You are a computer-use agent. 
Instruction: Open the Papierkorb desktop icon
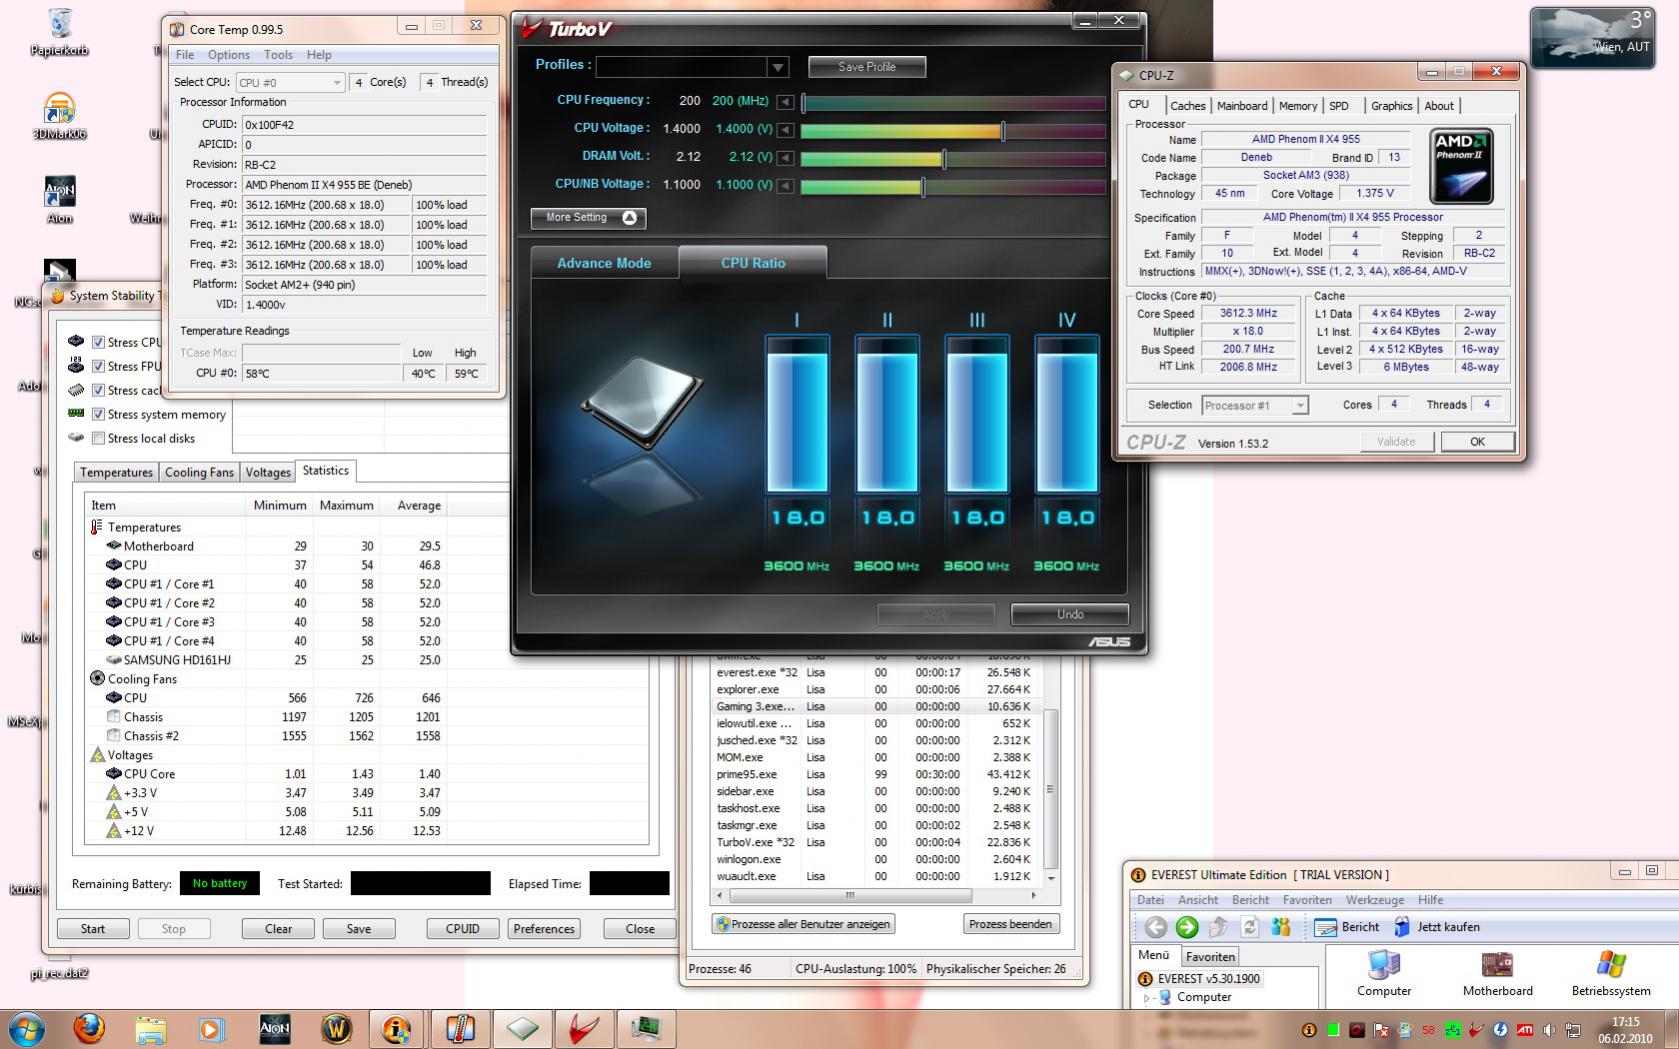pos(59,32)
